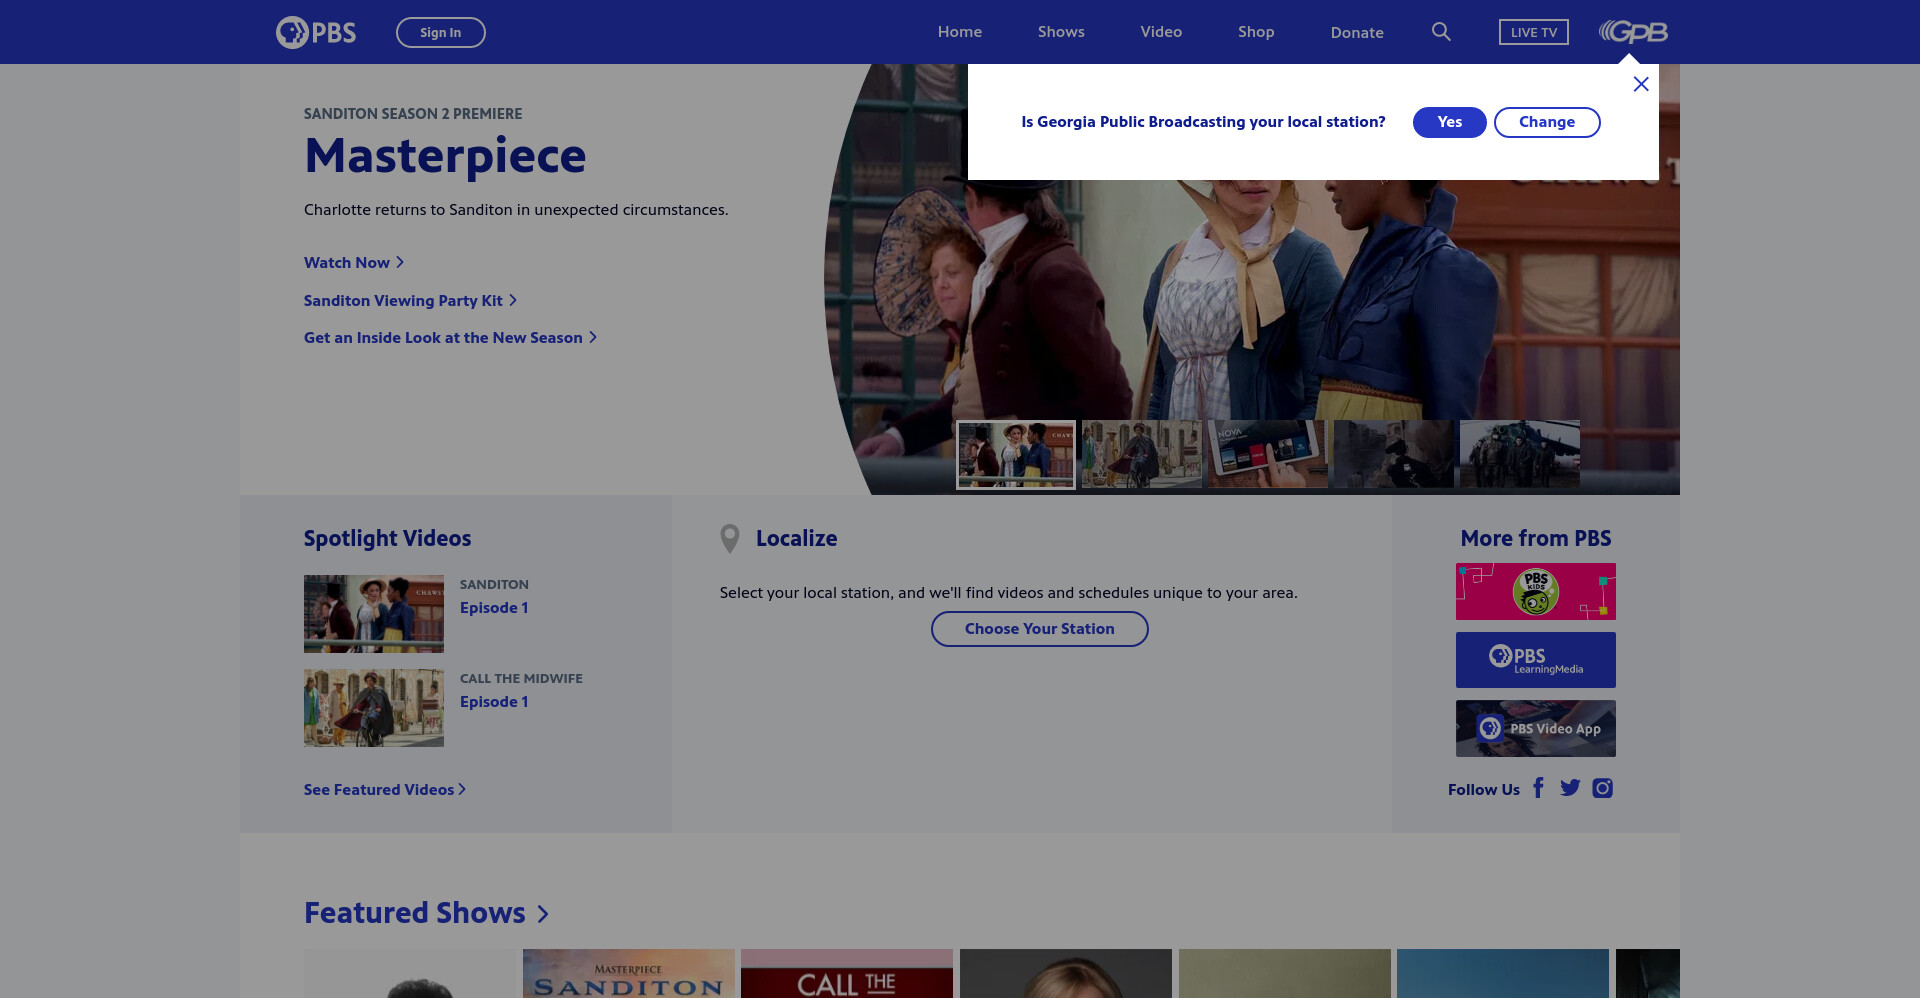1920x998 pixels.
Task: Open the Featured Shows heading link
Action: point(427,913)
